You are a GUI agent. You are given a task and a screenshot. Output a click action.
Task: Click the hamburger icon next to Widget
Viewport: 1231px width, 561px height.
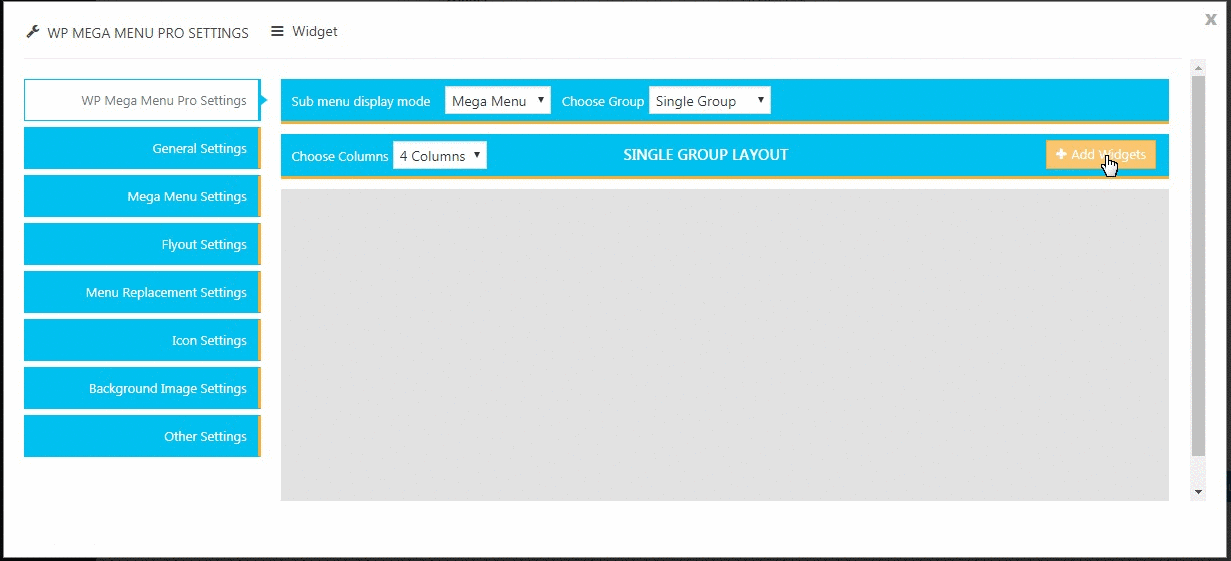point(278,31)
